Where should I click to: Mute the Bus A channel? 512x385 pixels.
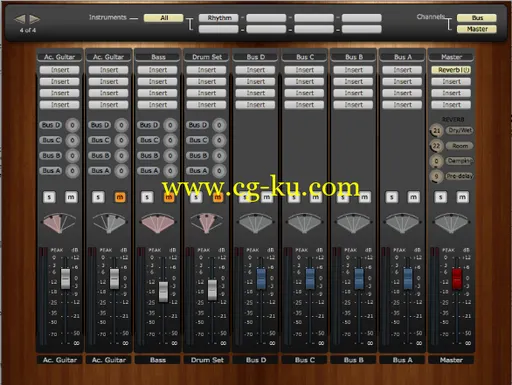pyautogui.click(x=414, y=197)
